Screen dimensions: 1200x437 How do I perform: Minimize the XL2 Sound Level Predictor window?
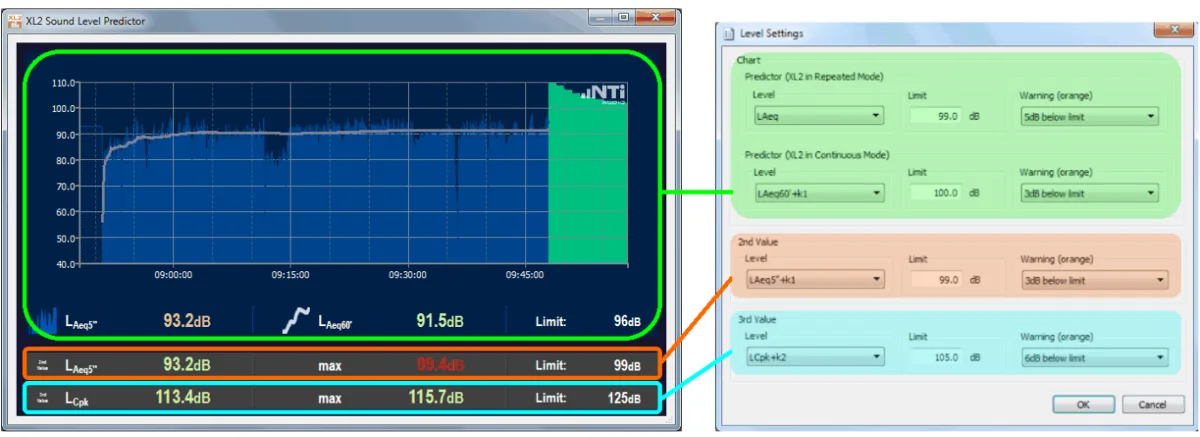coord(598,17)
